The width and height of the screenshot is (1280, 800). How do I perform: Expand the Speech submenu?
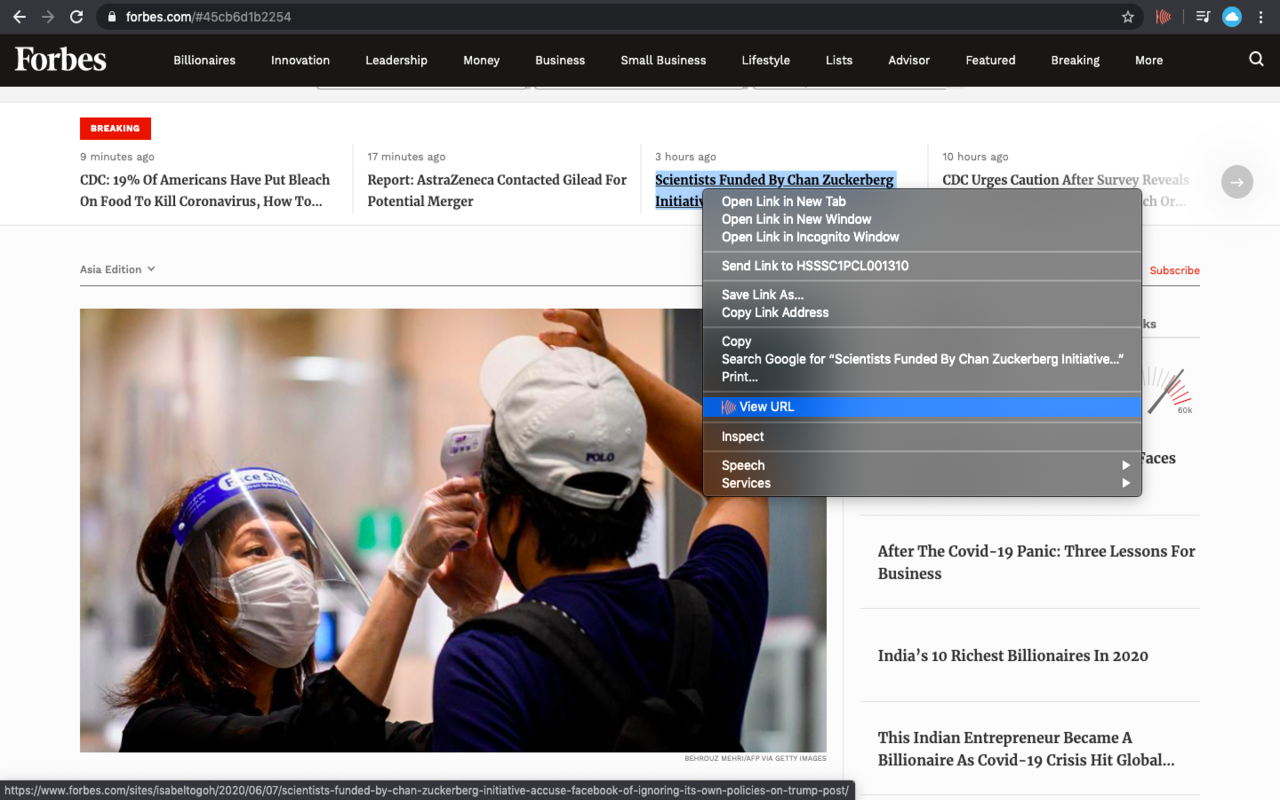[x=743, y=465]
